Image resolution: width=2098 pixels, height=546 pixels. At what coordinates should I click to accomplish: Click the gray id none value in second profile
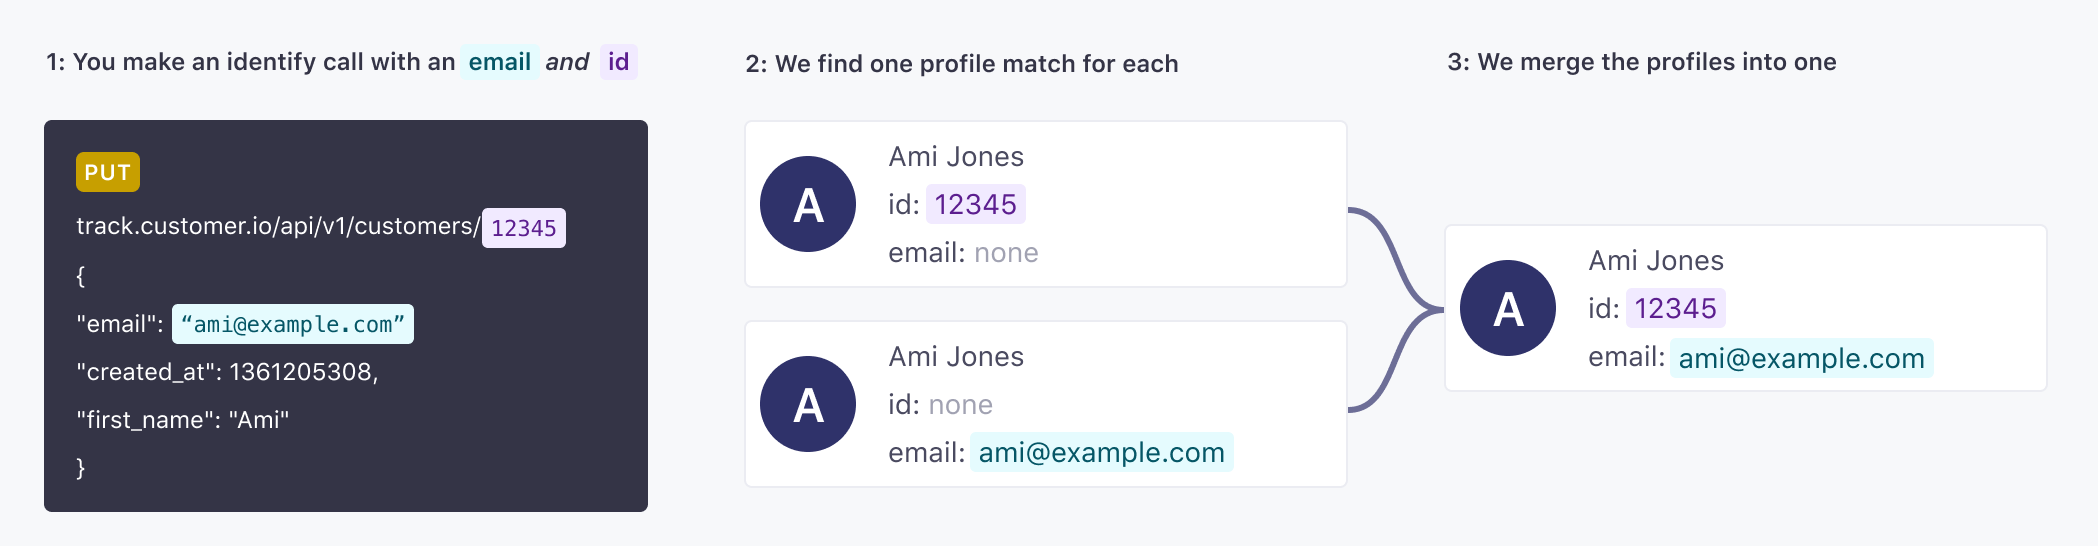click(960, 405)
